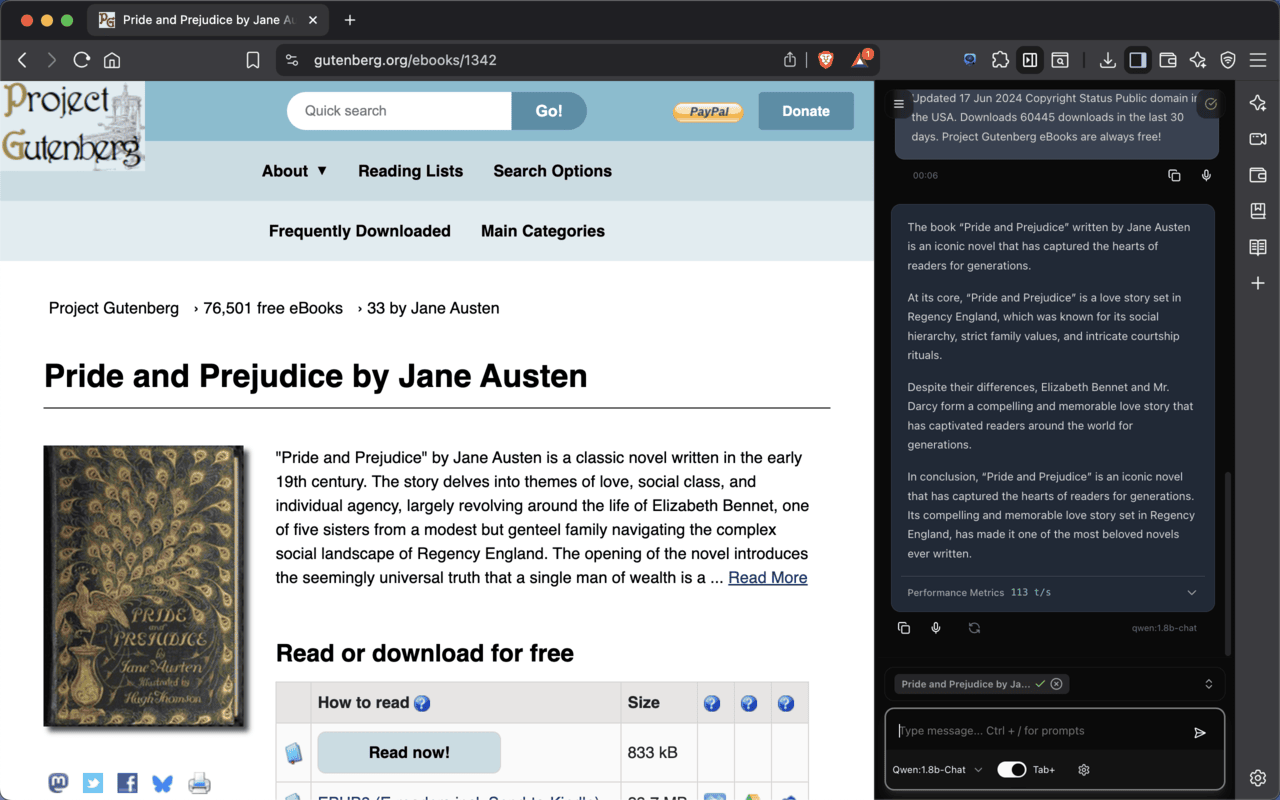Share page on Mastodon icon
The image size is (1280, 800).
coord(58,783)
